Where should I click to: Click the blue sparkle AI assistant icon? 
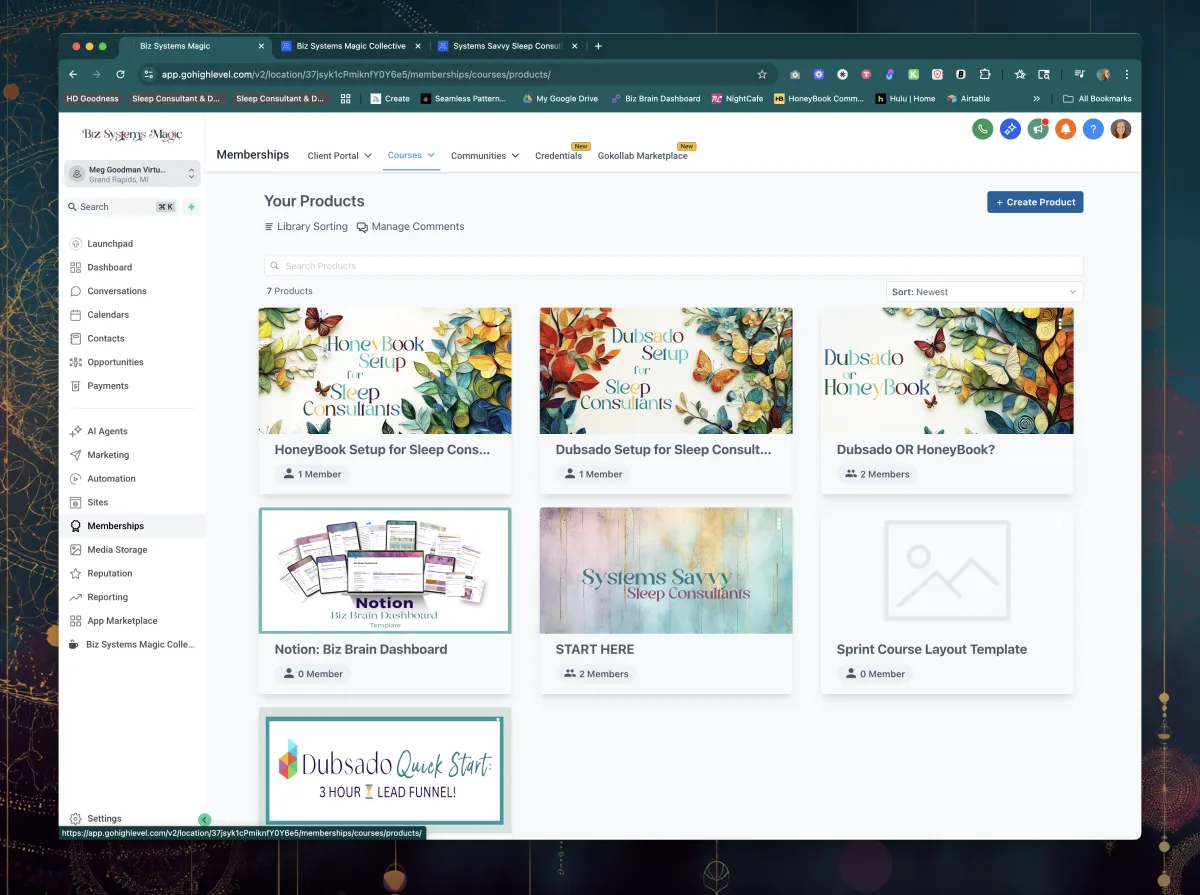click(x=1010, y=129)
